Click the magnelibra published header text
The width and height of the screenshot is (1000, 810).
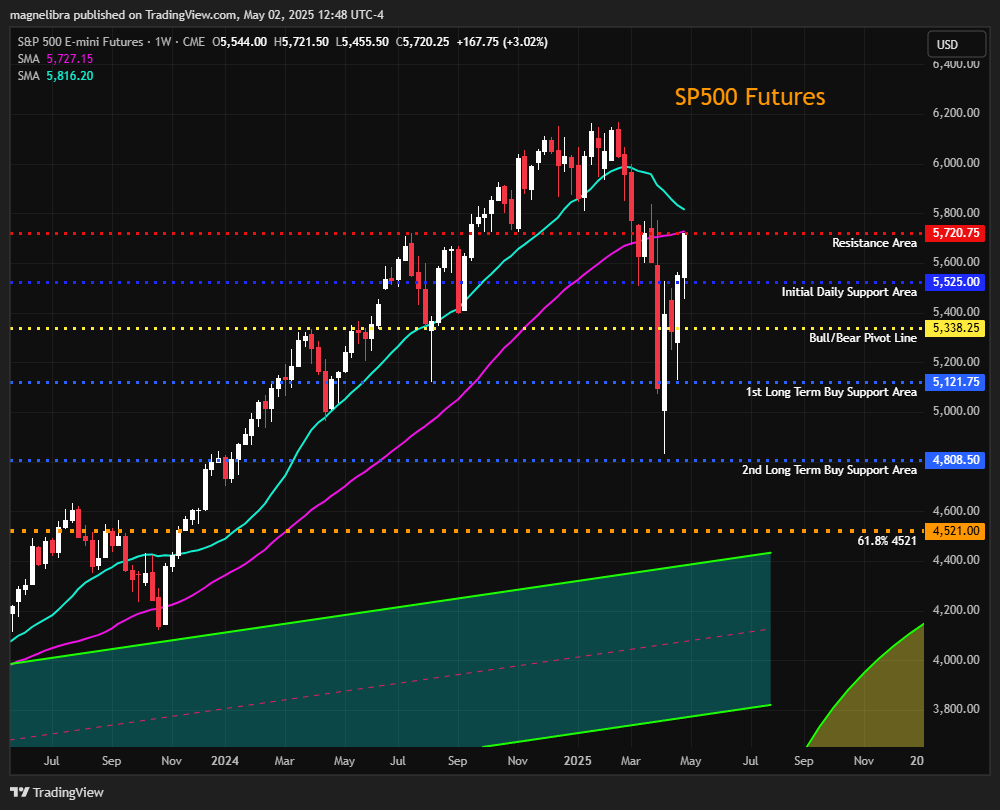coord(197,15)
